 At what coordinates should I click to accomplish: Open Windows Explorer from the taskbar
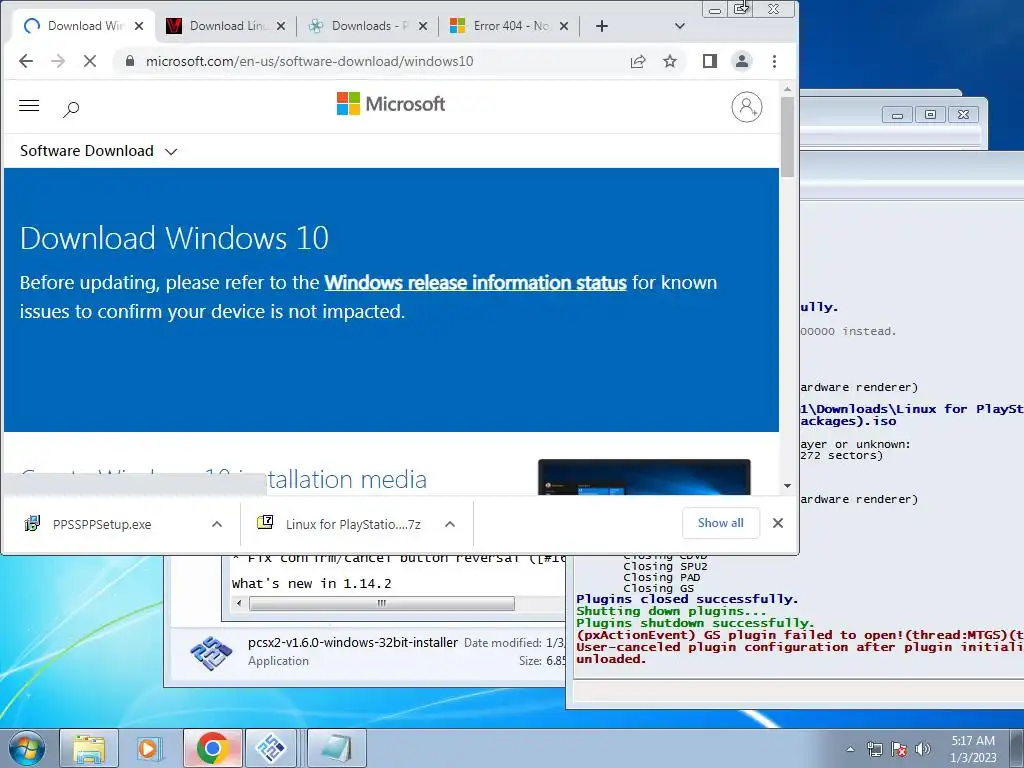[89, 748]
